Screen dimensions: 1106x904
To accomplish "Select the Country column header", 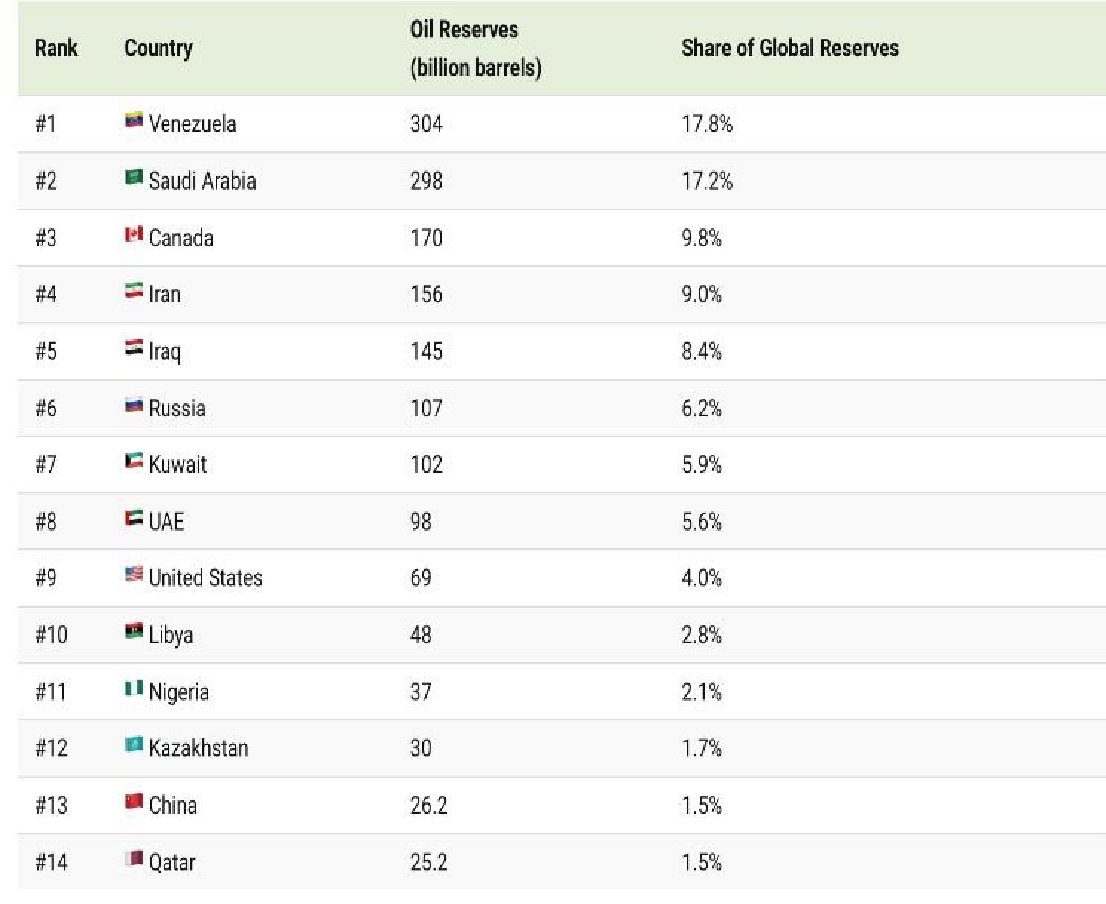I will [x=158, y=48].
